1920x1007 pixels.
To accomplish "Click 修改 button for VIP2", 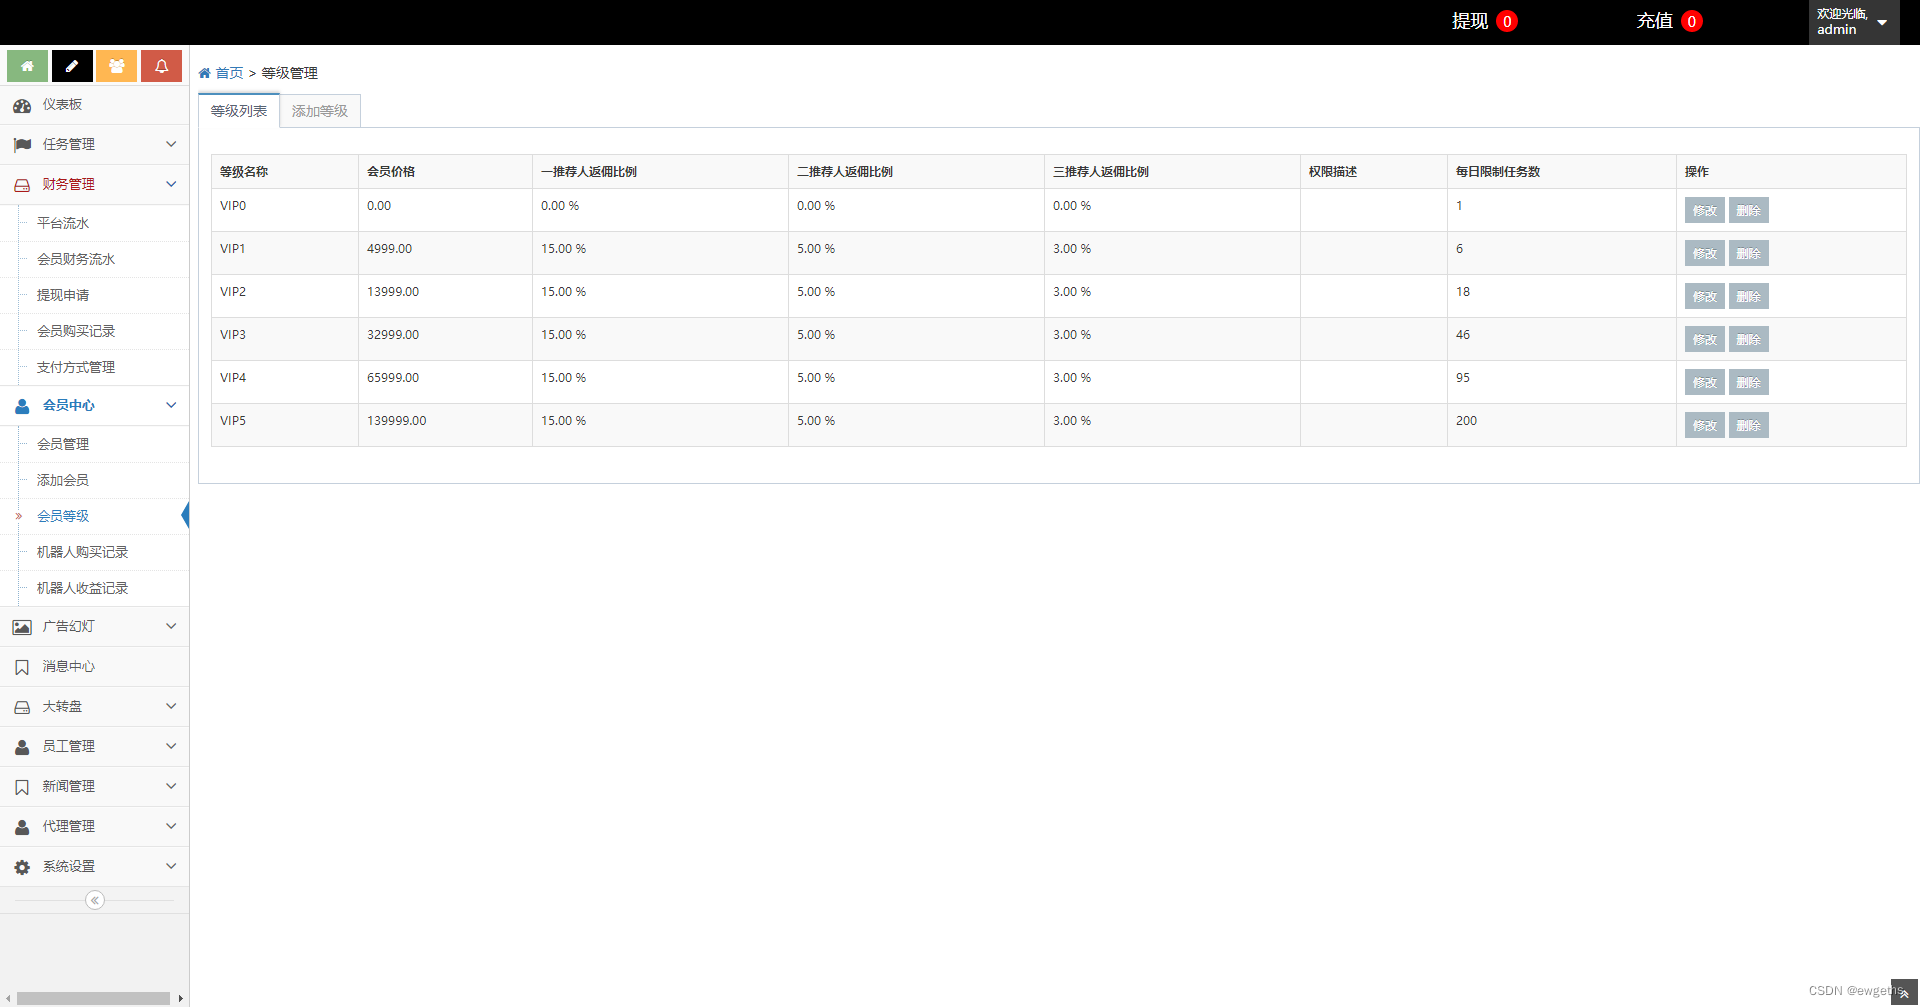I will [1705, 296].
